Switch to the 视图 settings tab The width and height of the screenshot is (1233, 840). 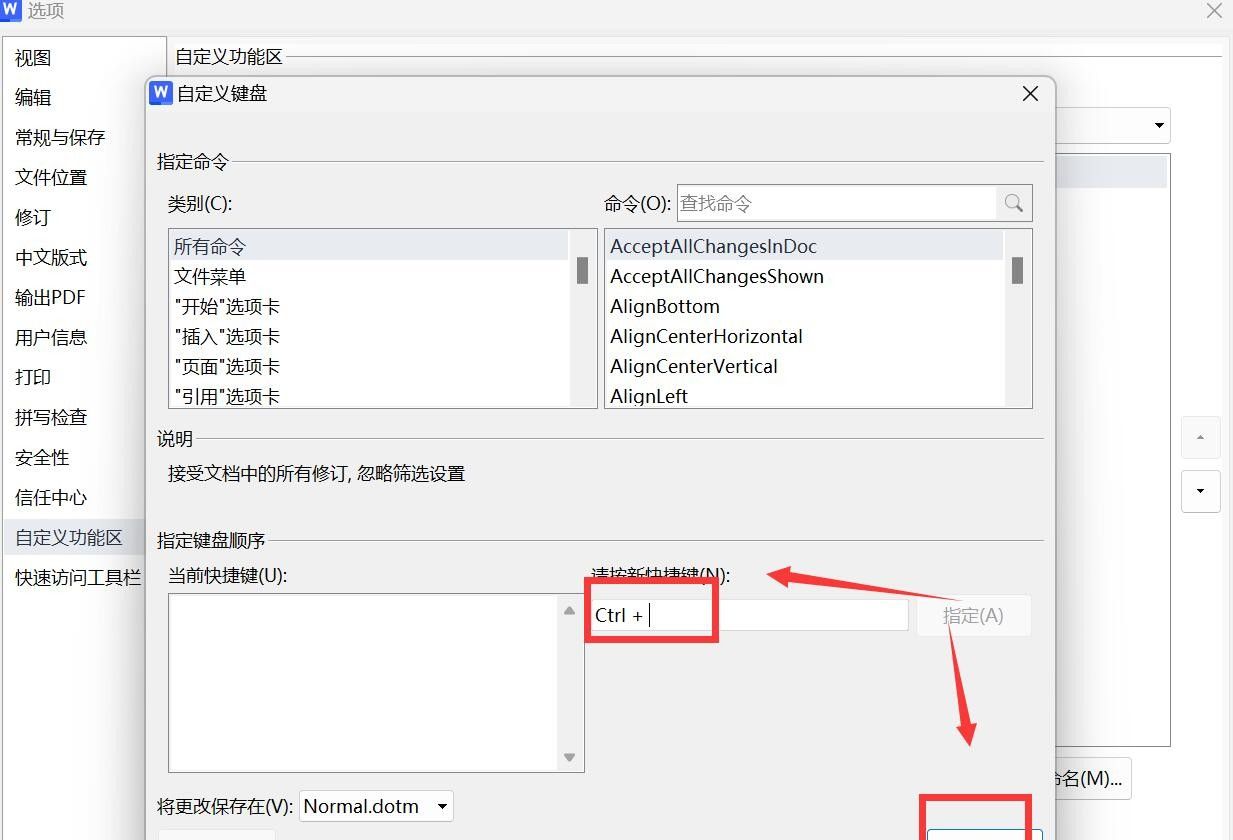pos(33,57)
